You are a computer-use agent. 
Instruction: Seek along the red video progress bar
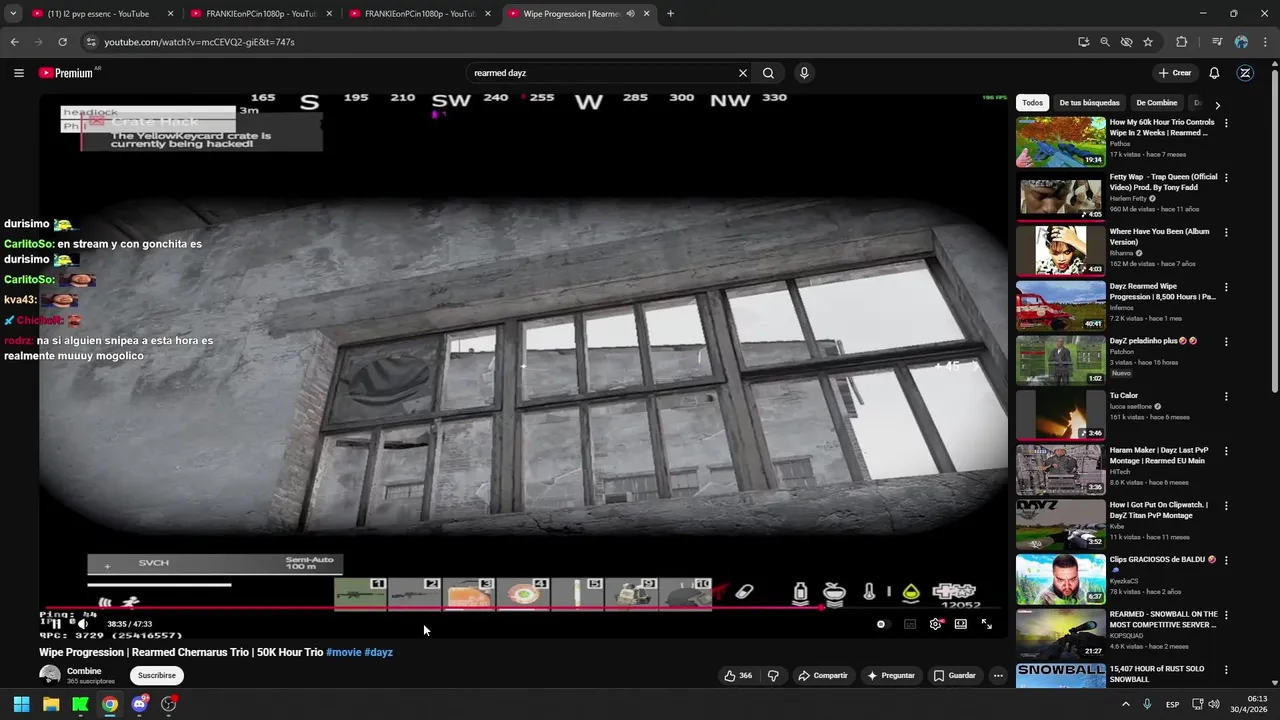click(x=524, y=607)
